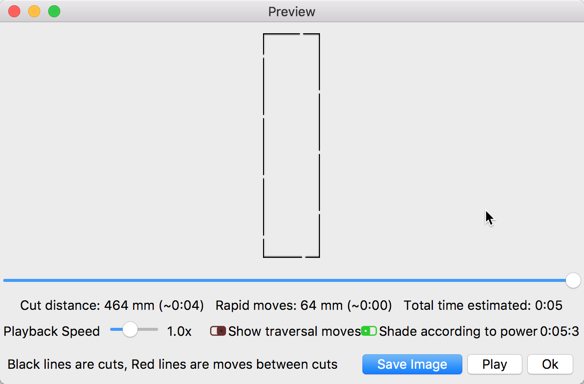584x384 pixels.
Task: Click the Playback Speed slider knob
Action: tap(130, 330)
